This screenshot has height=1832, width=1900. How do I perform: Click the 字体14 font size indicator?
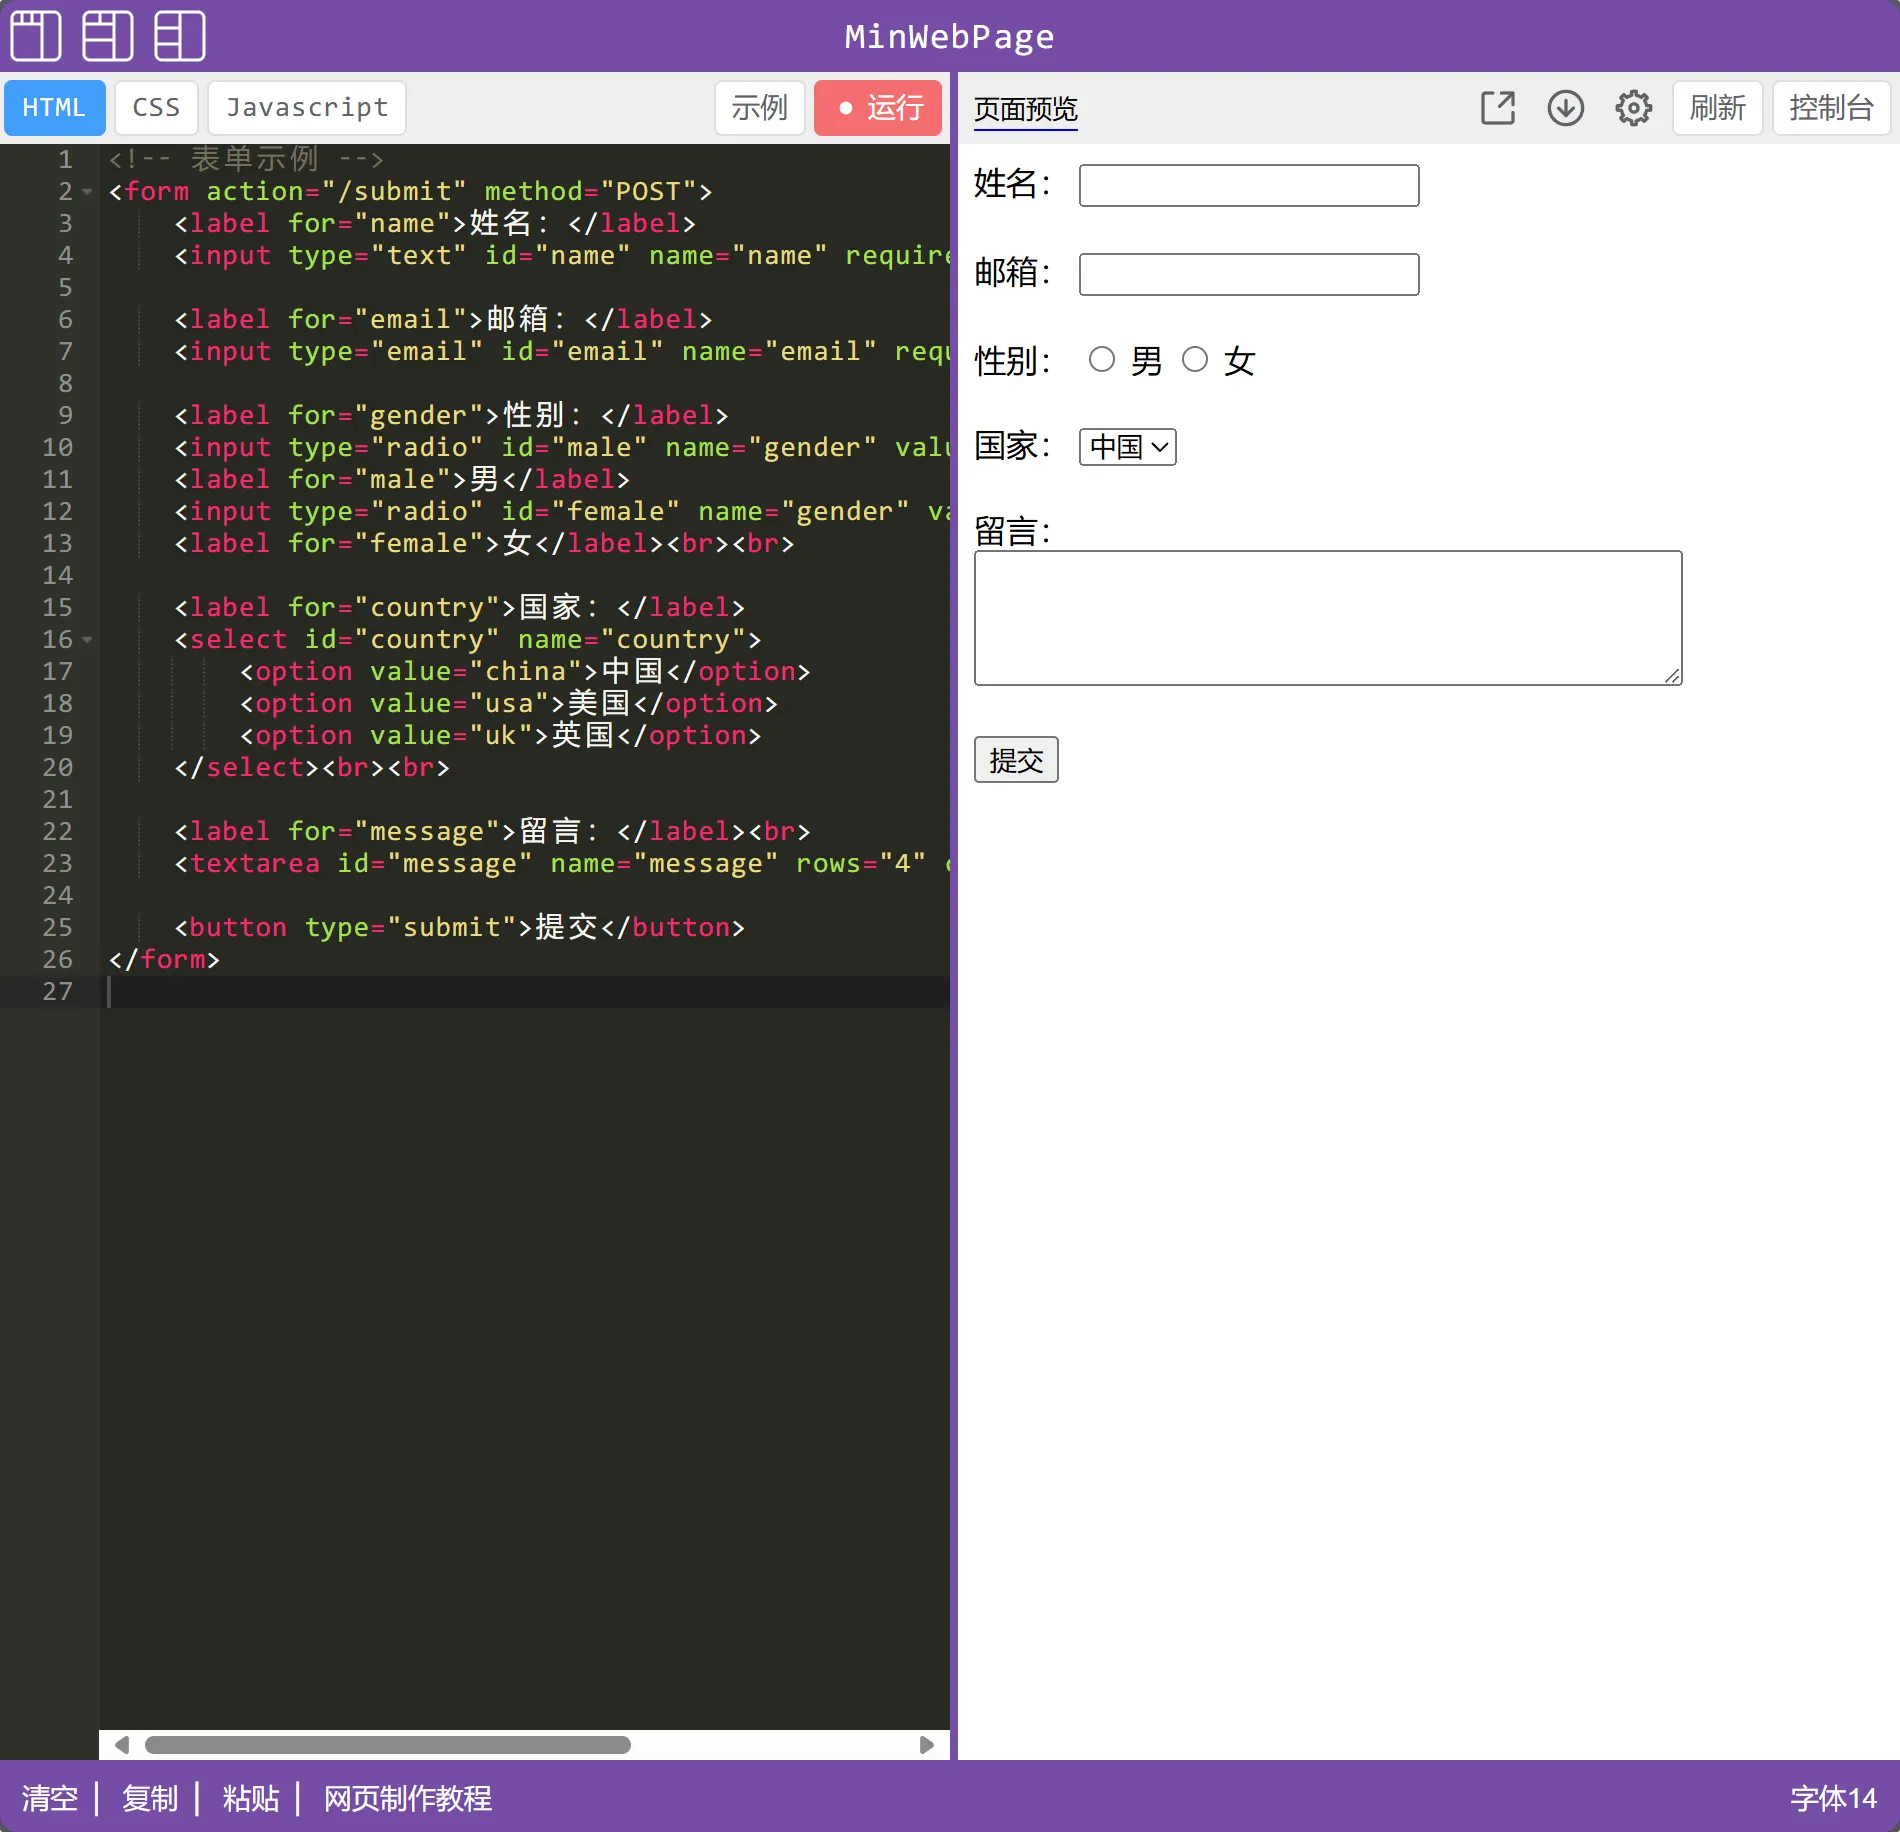(1833, 1798)
